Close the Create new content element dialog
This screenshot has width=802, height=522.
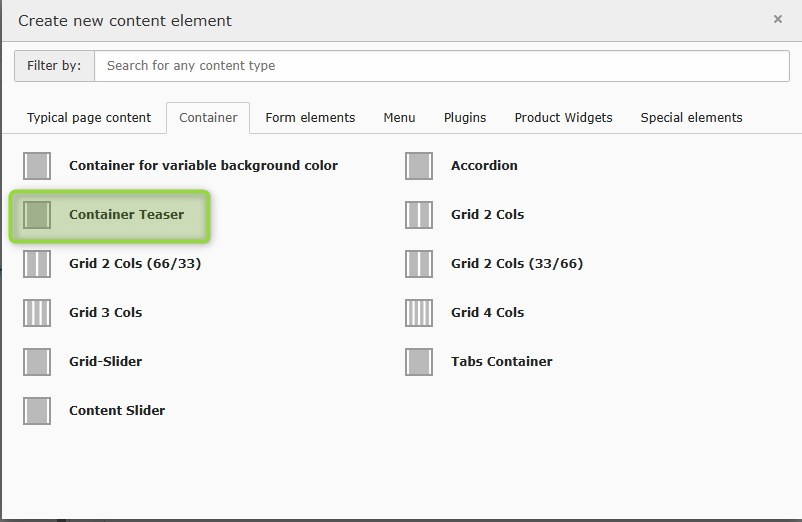click(778, 19)
